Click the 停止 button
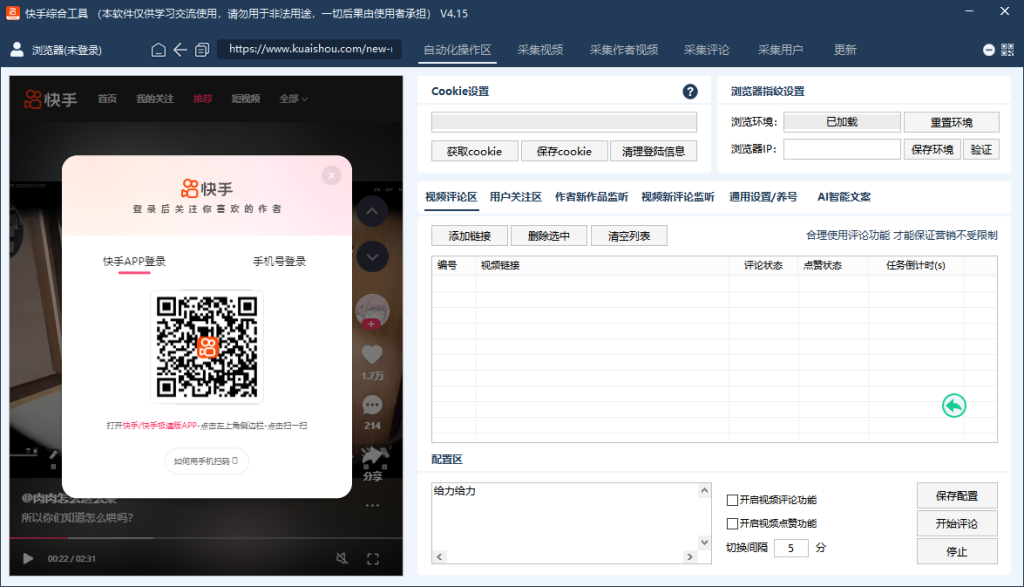This screenshot has height=587, width=1024. [x=957, y=552]
